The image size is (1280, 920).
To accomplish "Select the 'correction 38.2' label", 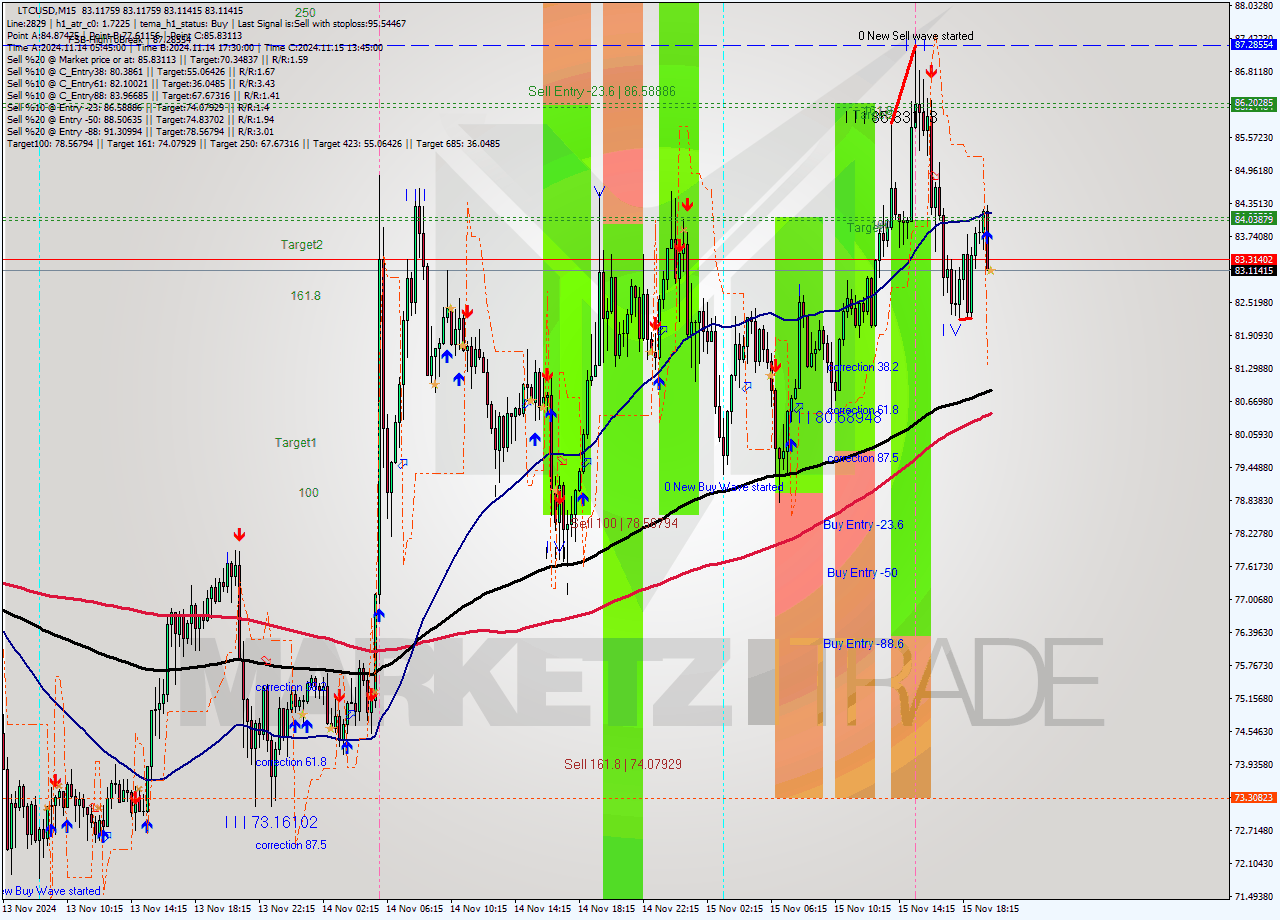I will (863, 367).
